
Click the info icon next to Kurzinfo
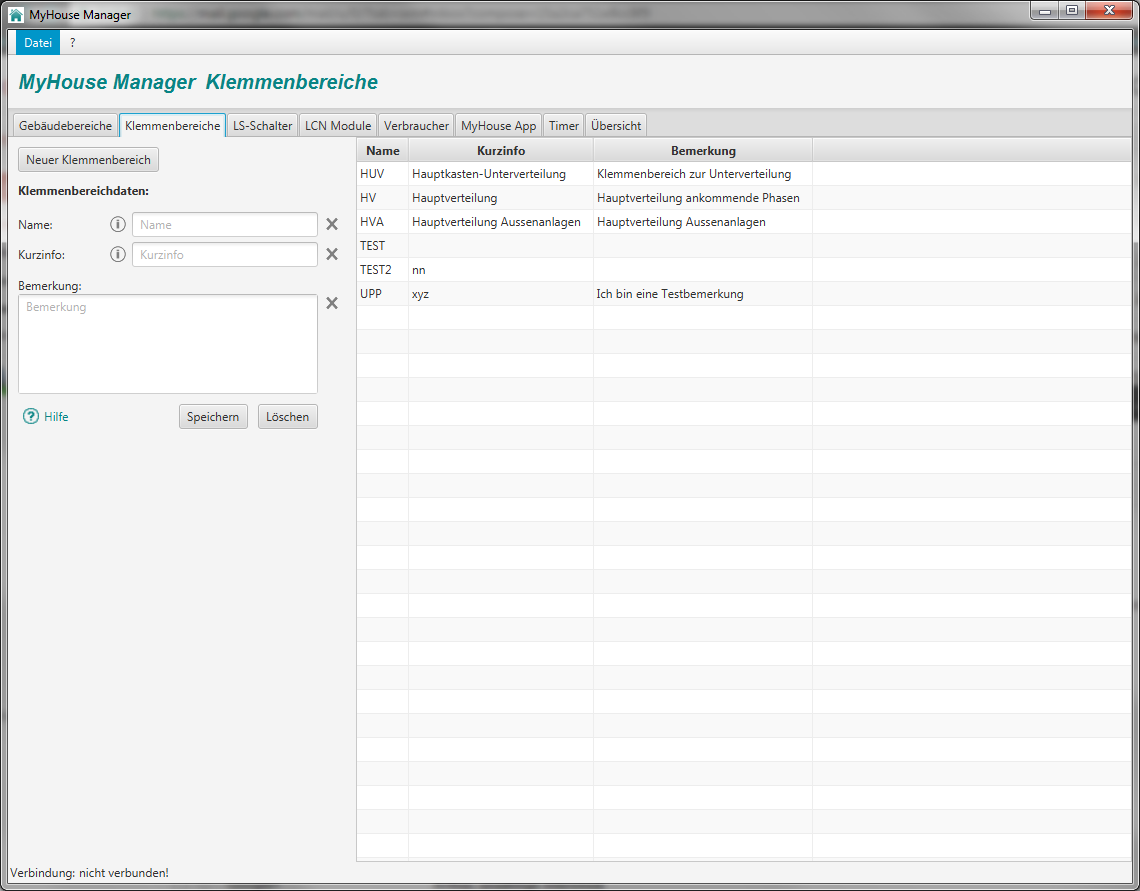[118, 255]
